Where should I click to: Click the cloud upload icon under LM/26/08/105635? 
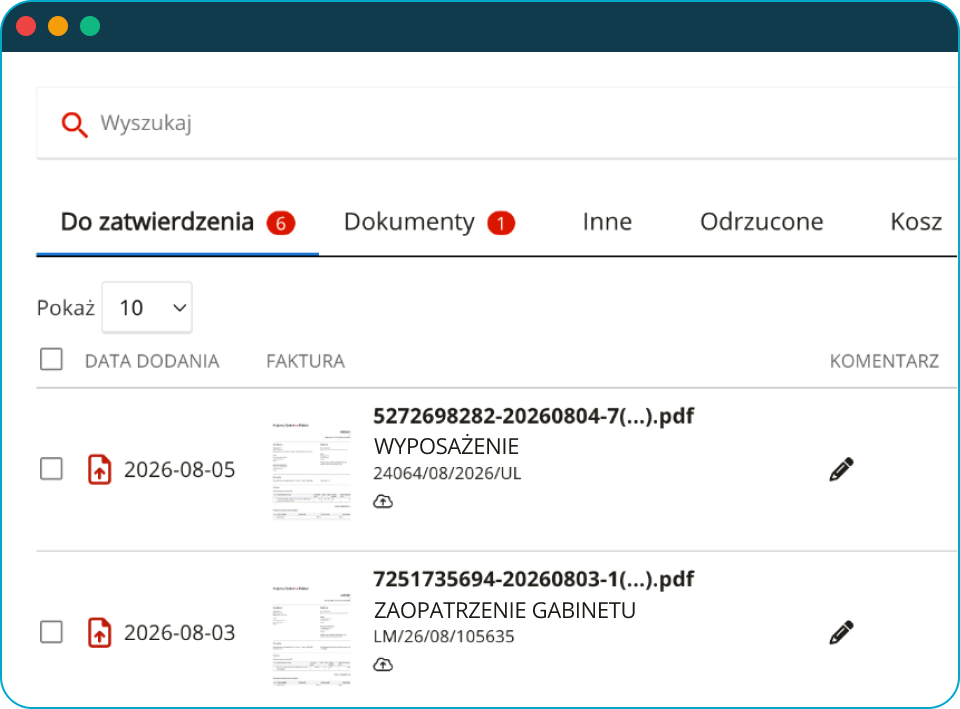tap(383, 664)
